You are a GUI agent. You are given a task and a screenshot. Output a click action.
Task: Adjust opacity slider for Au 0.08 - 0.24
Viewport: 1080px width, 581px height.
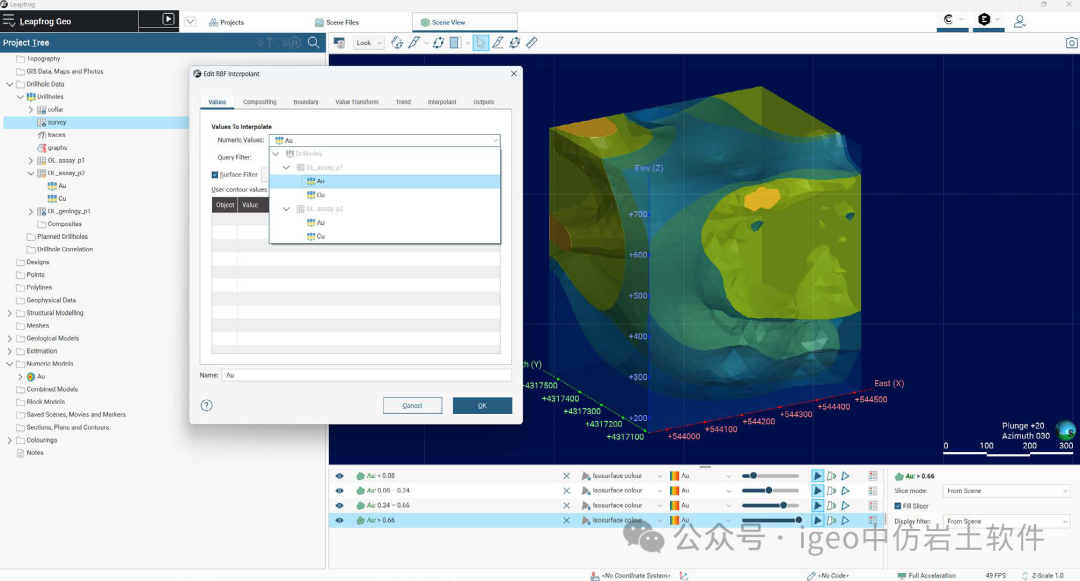click(x=769, y=491)
